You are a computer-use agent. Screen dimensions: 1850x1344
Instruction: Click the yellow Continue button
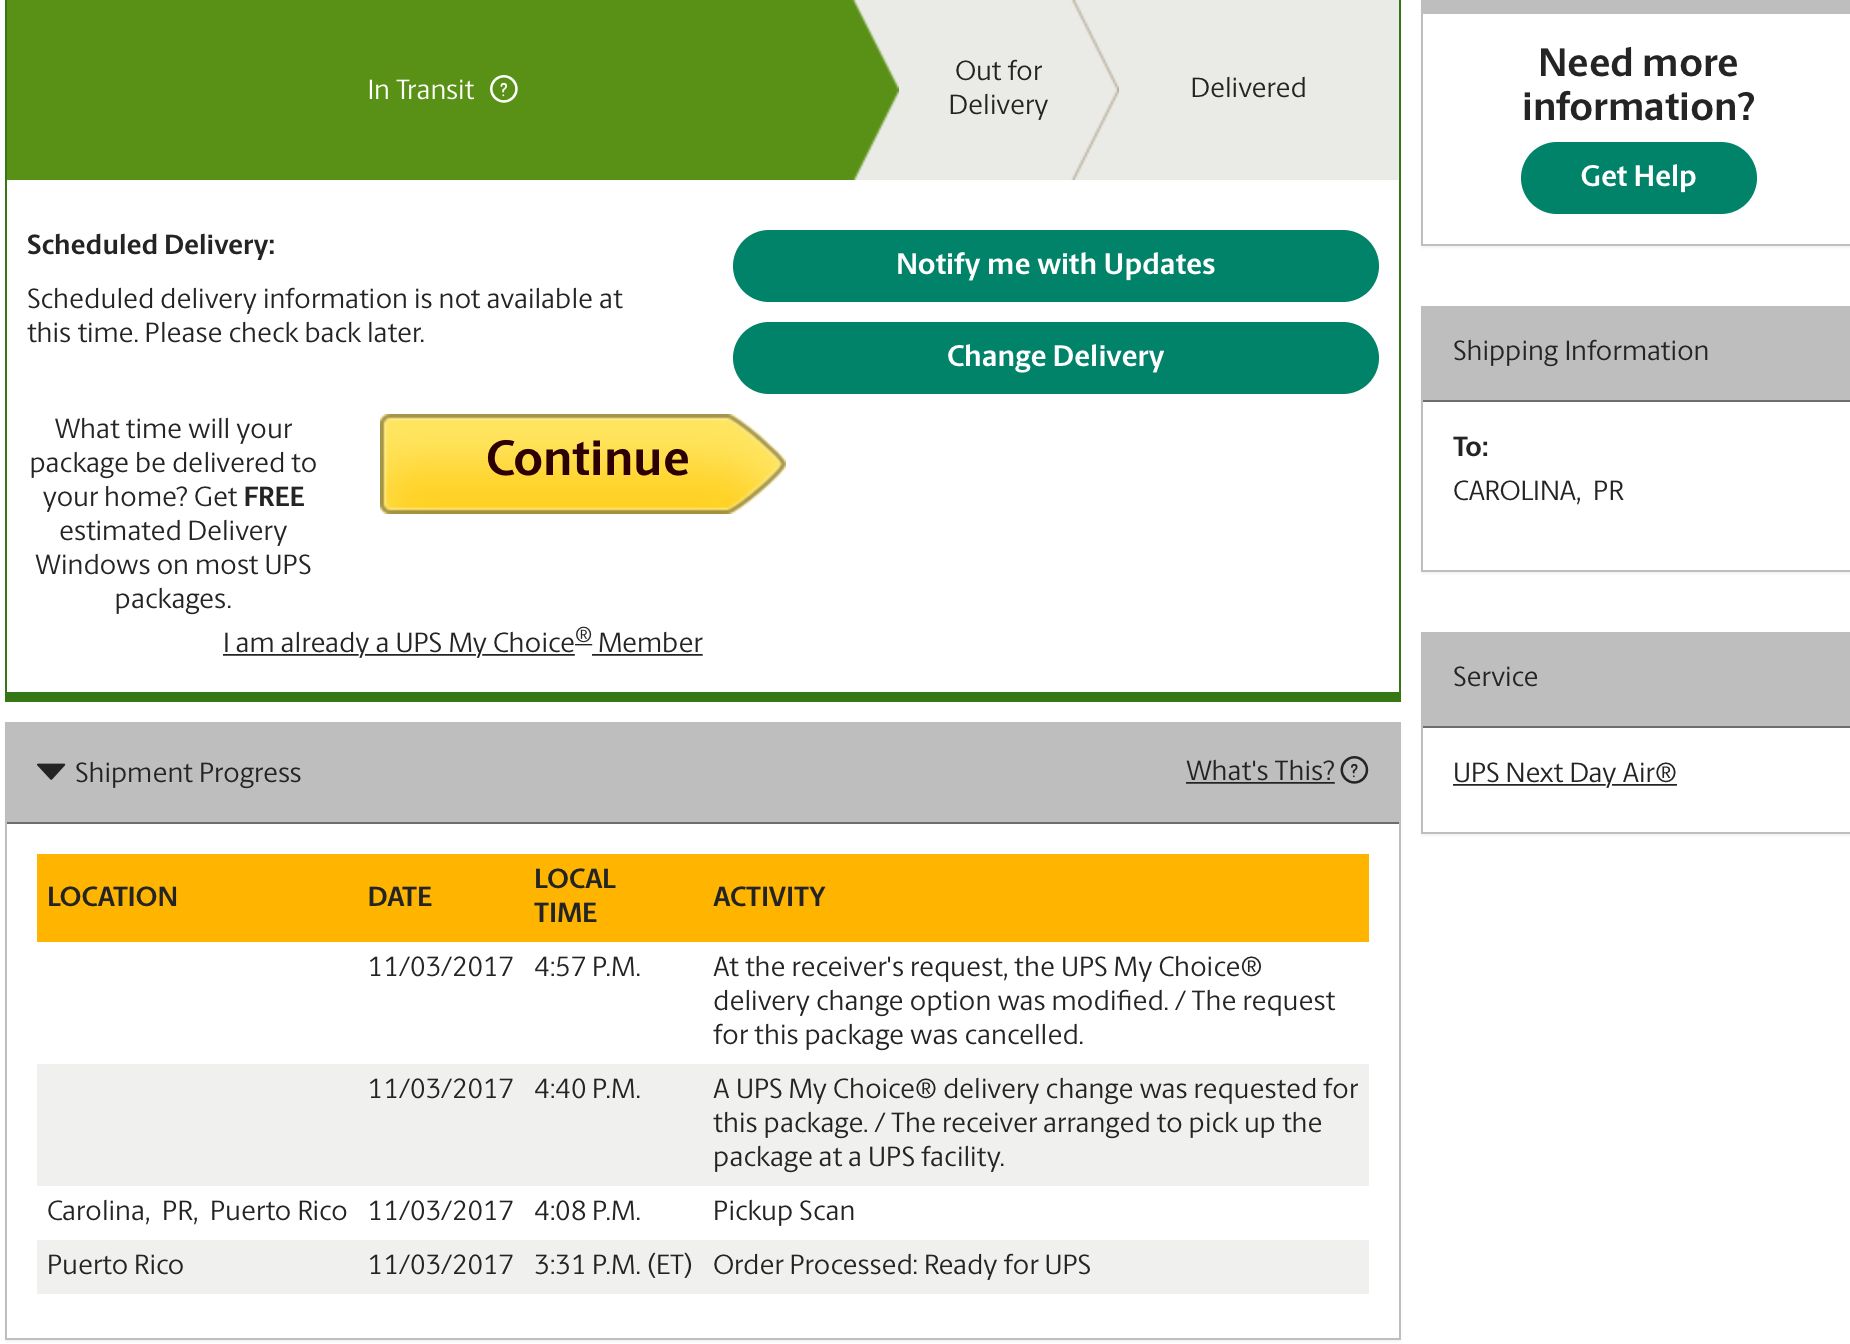coord(582,463)
